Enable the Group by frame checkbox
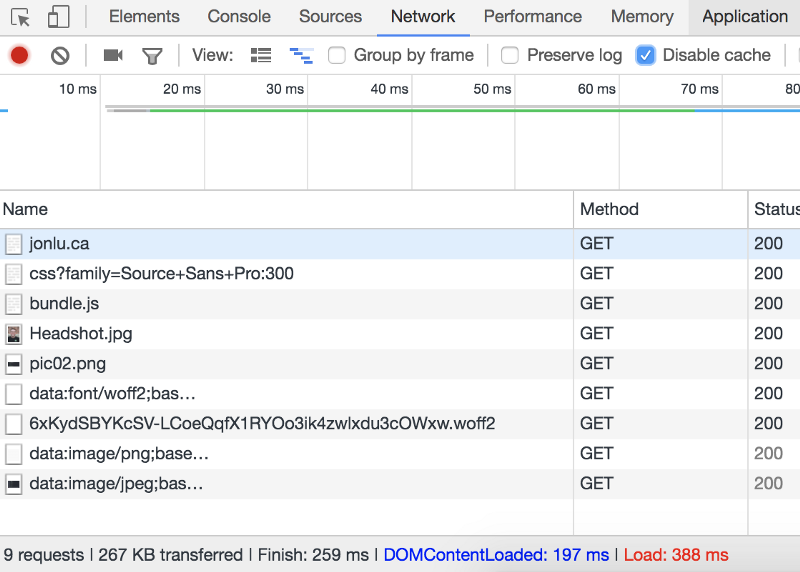Image resolution: width=800 pixels, height=572 pixels. [x=337, y=55]
